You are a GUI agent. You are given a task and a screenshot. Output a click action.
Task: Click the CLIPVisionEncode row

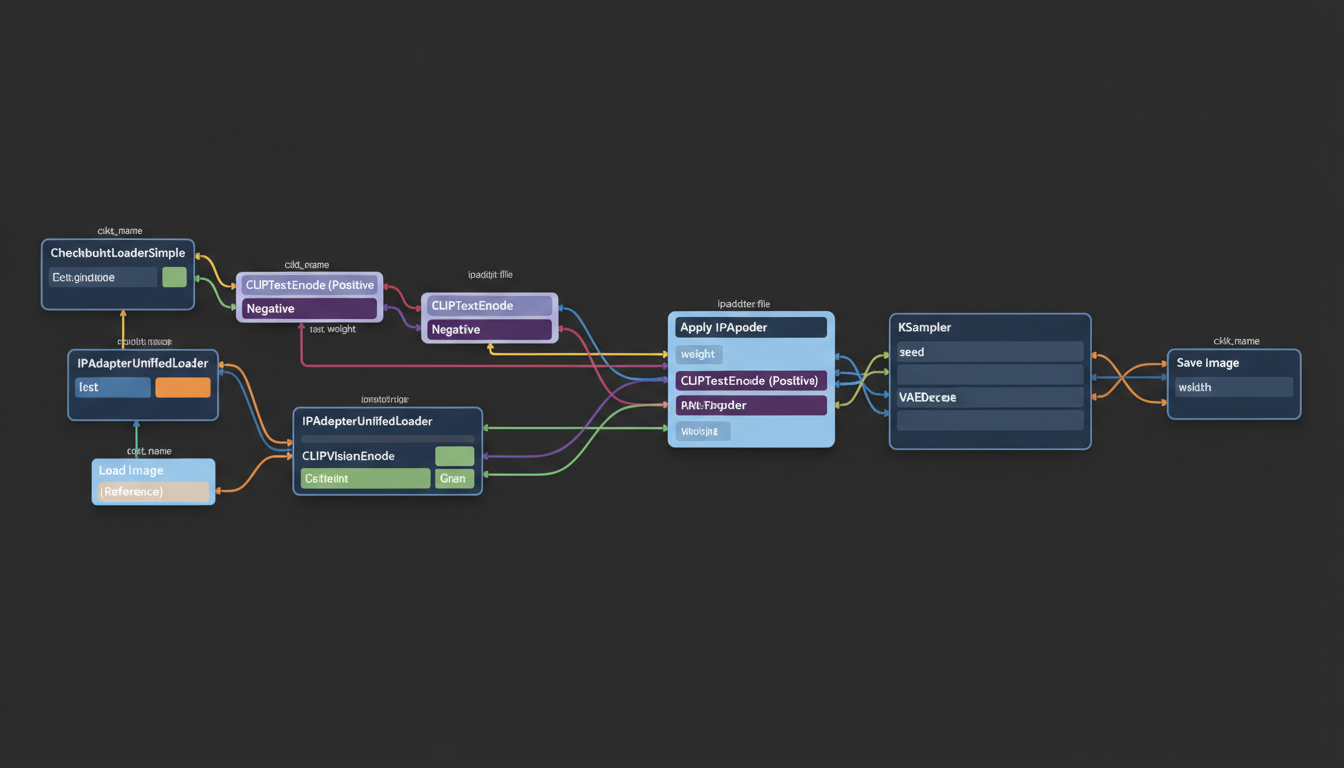point(351,455)
